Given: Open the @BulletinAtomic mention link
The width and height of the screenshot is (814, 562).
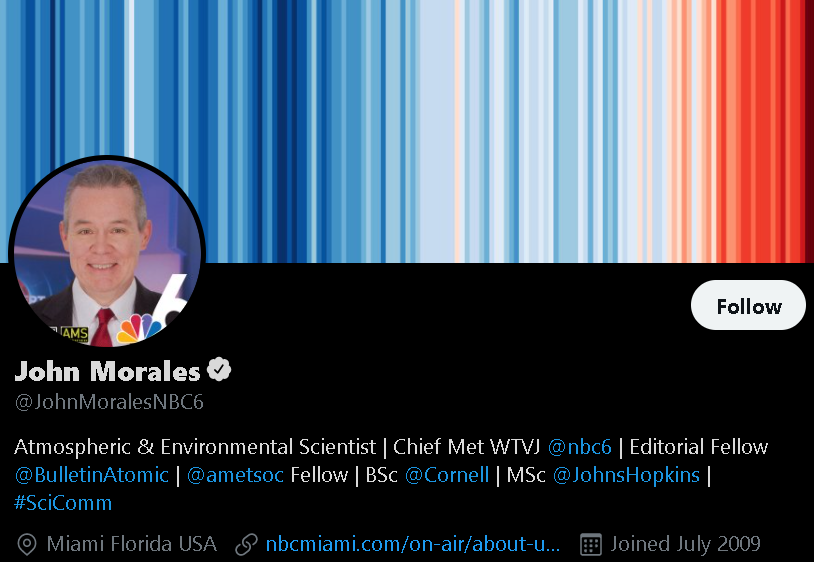Looking at the screenshot, I should (x=91, y=475).
